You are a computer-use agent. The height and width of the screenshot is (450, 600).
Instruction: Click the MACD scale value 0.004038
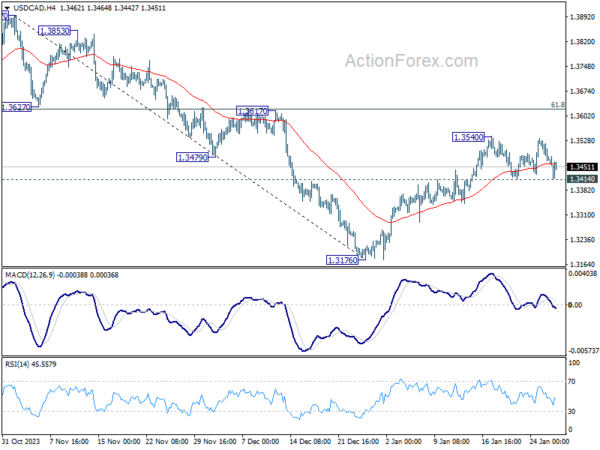click(583, 274)
